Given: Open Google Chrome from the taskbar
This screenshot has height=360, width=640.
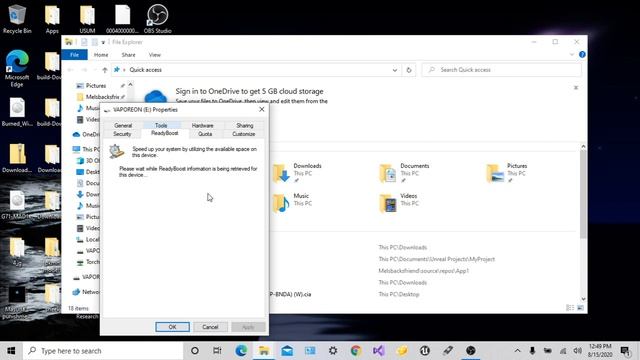Looking at the screenshot, I should coord(356,351).
